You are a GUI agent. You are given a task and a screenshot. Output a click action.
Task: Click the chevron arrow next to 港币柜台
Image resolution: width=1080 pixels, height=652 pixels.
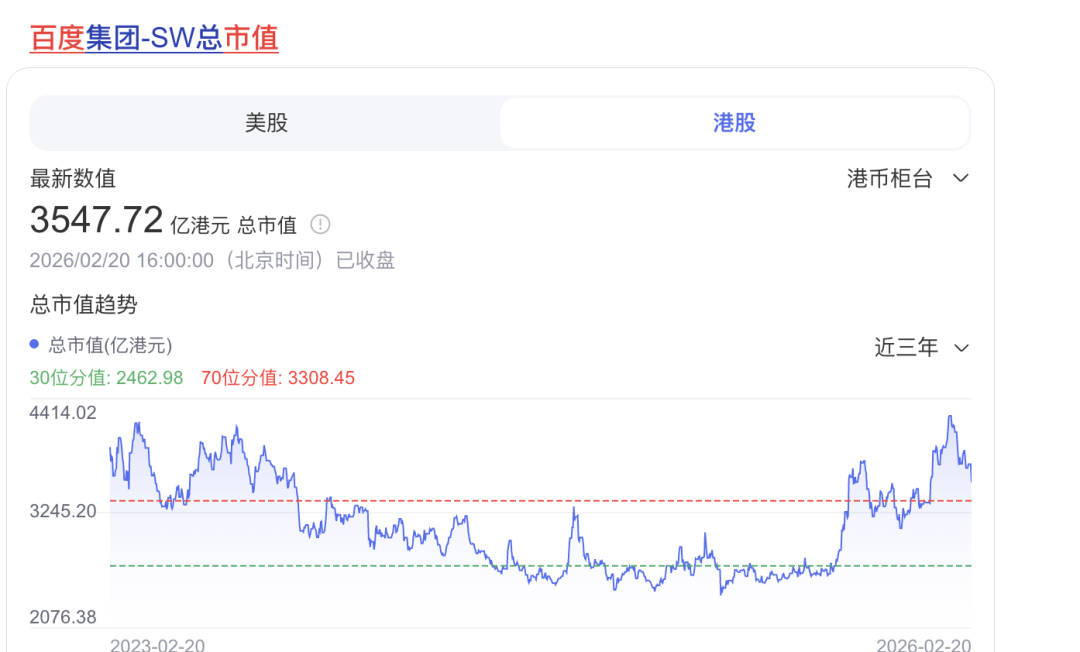(x=961, y=179)
